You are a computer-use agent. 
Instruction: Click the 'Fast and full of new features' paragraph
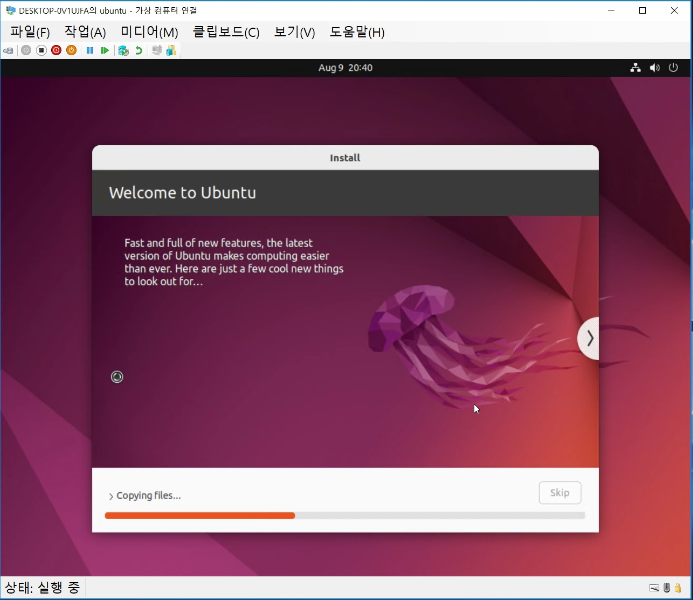coord(234,262)
